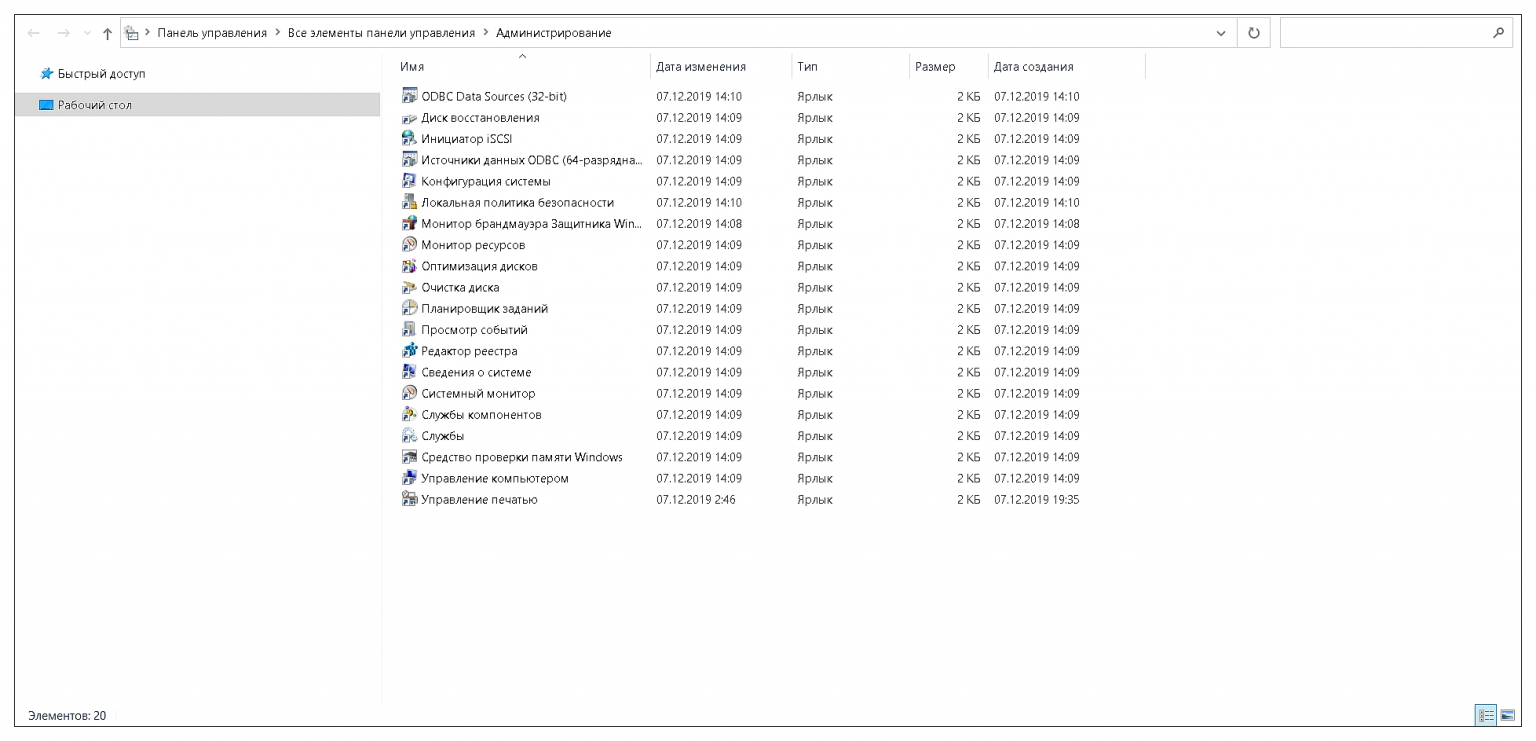The width and height of the screenshot is (1536, 741).
Task: Click creation date of Локальная политика безопасности
Action: tap(1037, 203)
